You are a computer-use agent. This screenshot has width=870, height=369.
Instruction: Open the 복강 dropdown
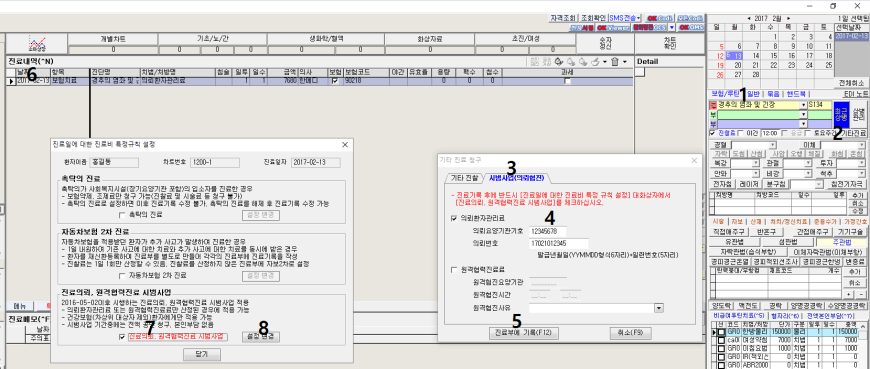point(756,164)
